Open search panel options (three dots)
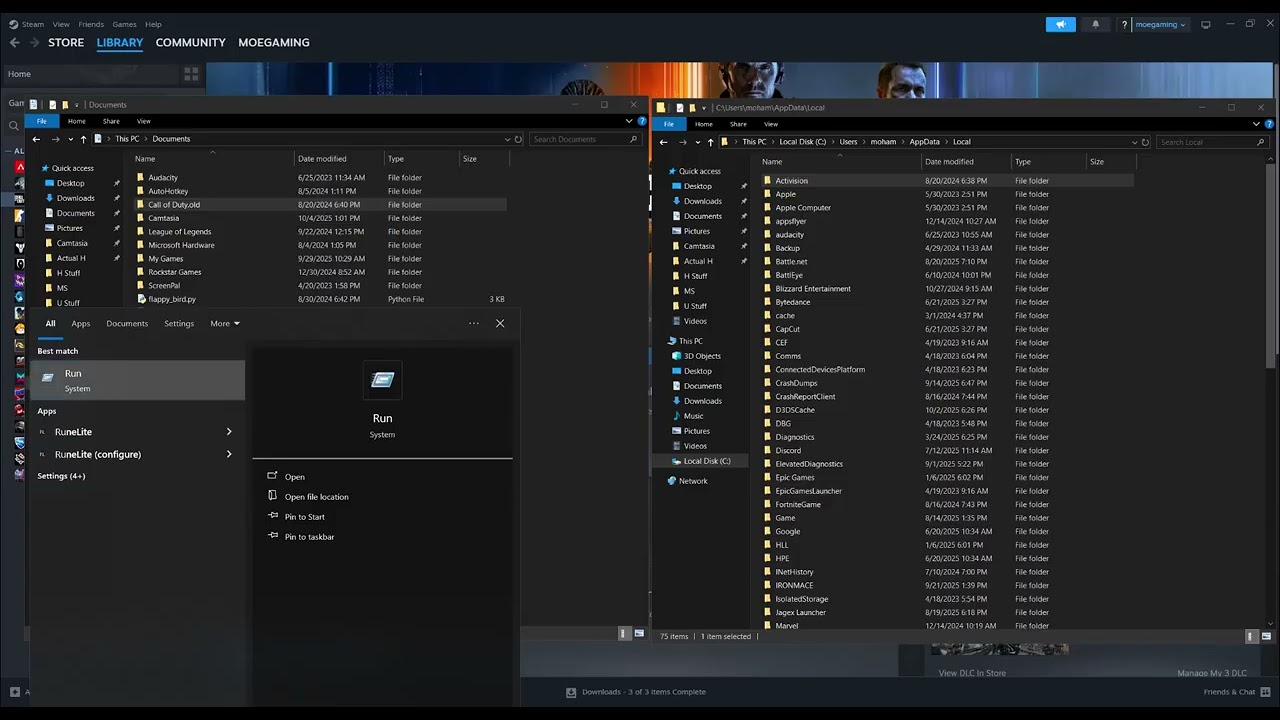The width and height of the screenshot is (1280, 720). coord(474,323)
